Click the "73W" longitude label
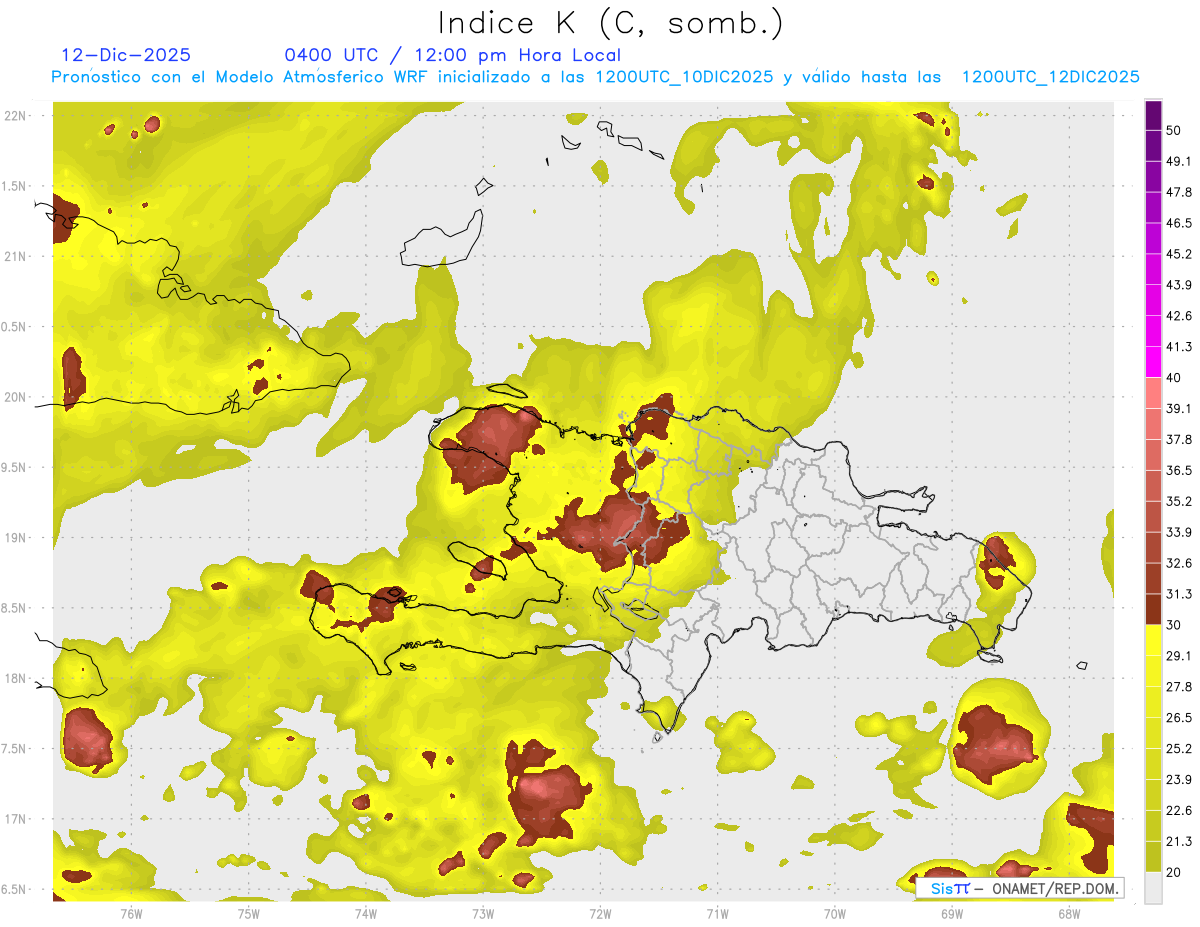 [x=483, y=913]
